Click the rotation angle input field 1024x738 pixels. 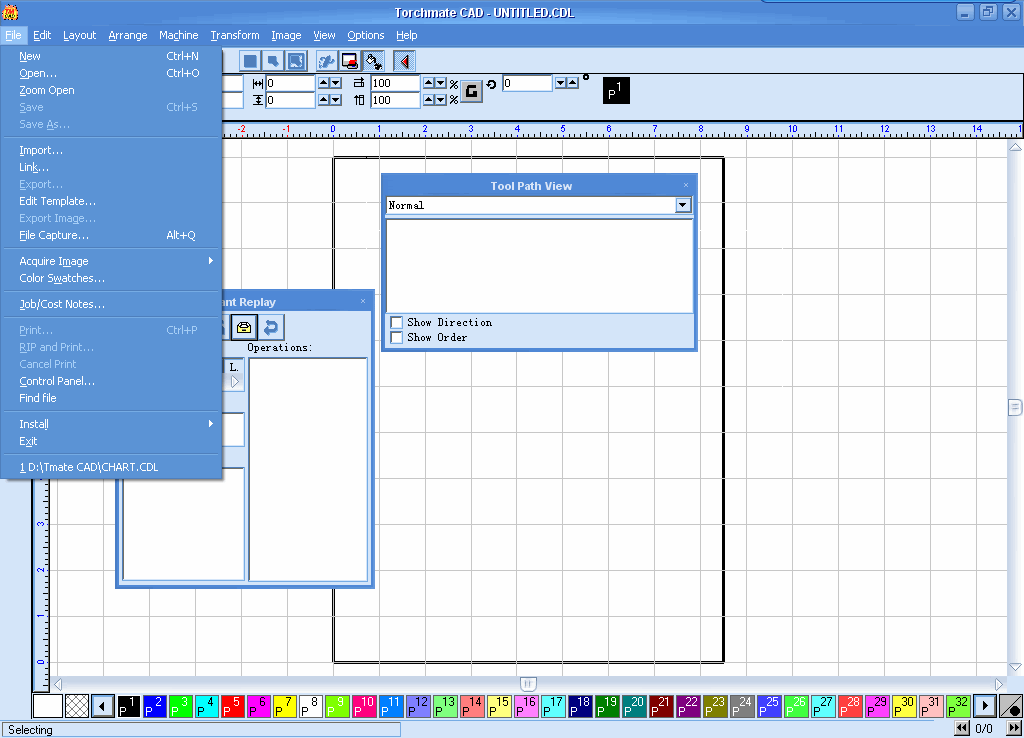527,83
